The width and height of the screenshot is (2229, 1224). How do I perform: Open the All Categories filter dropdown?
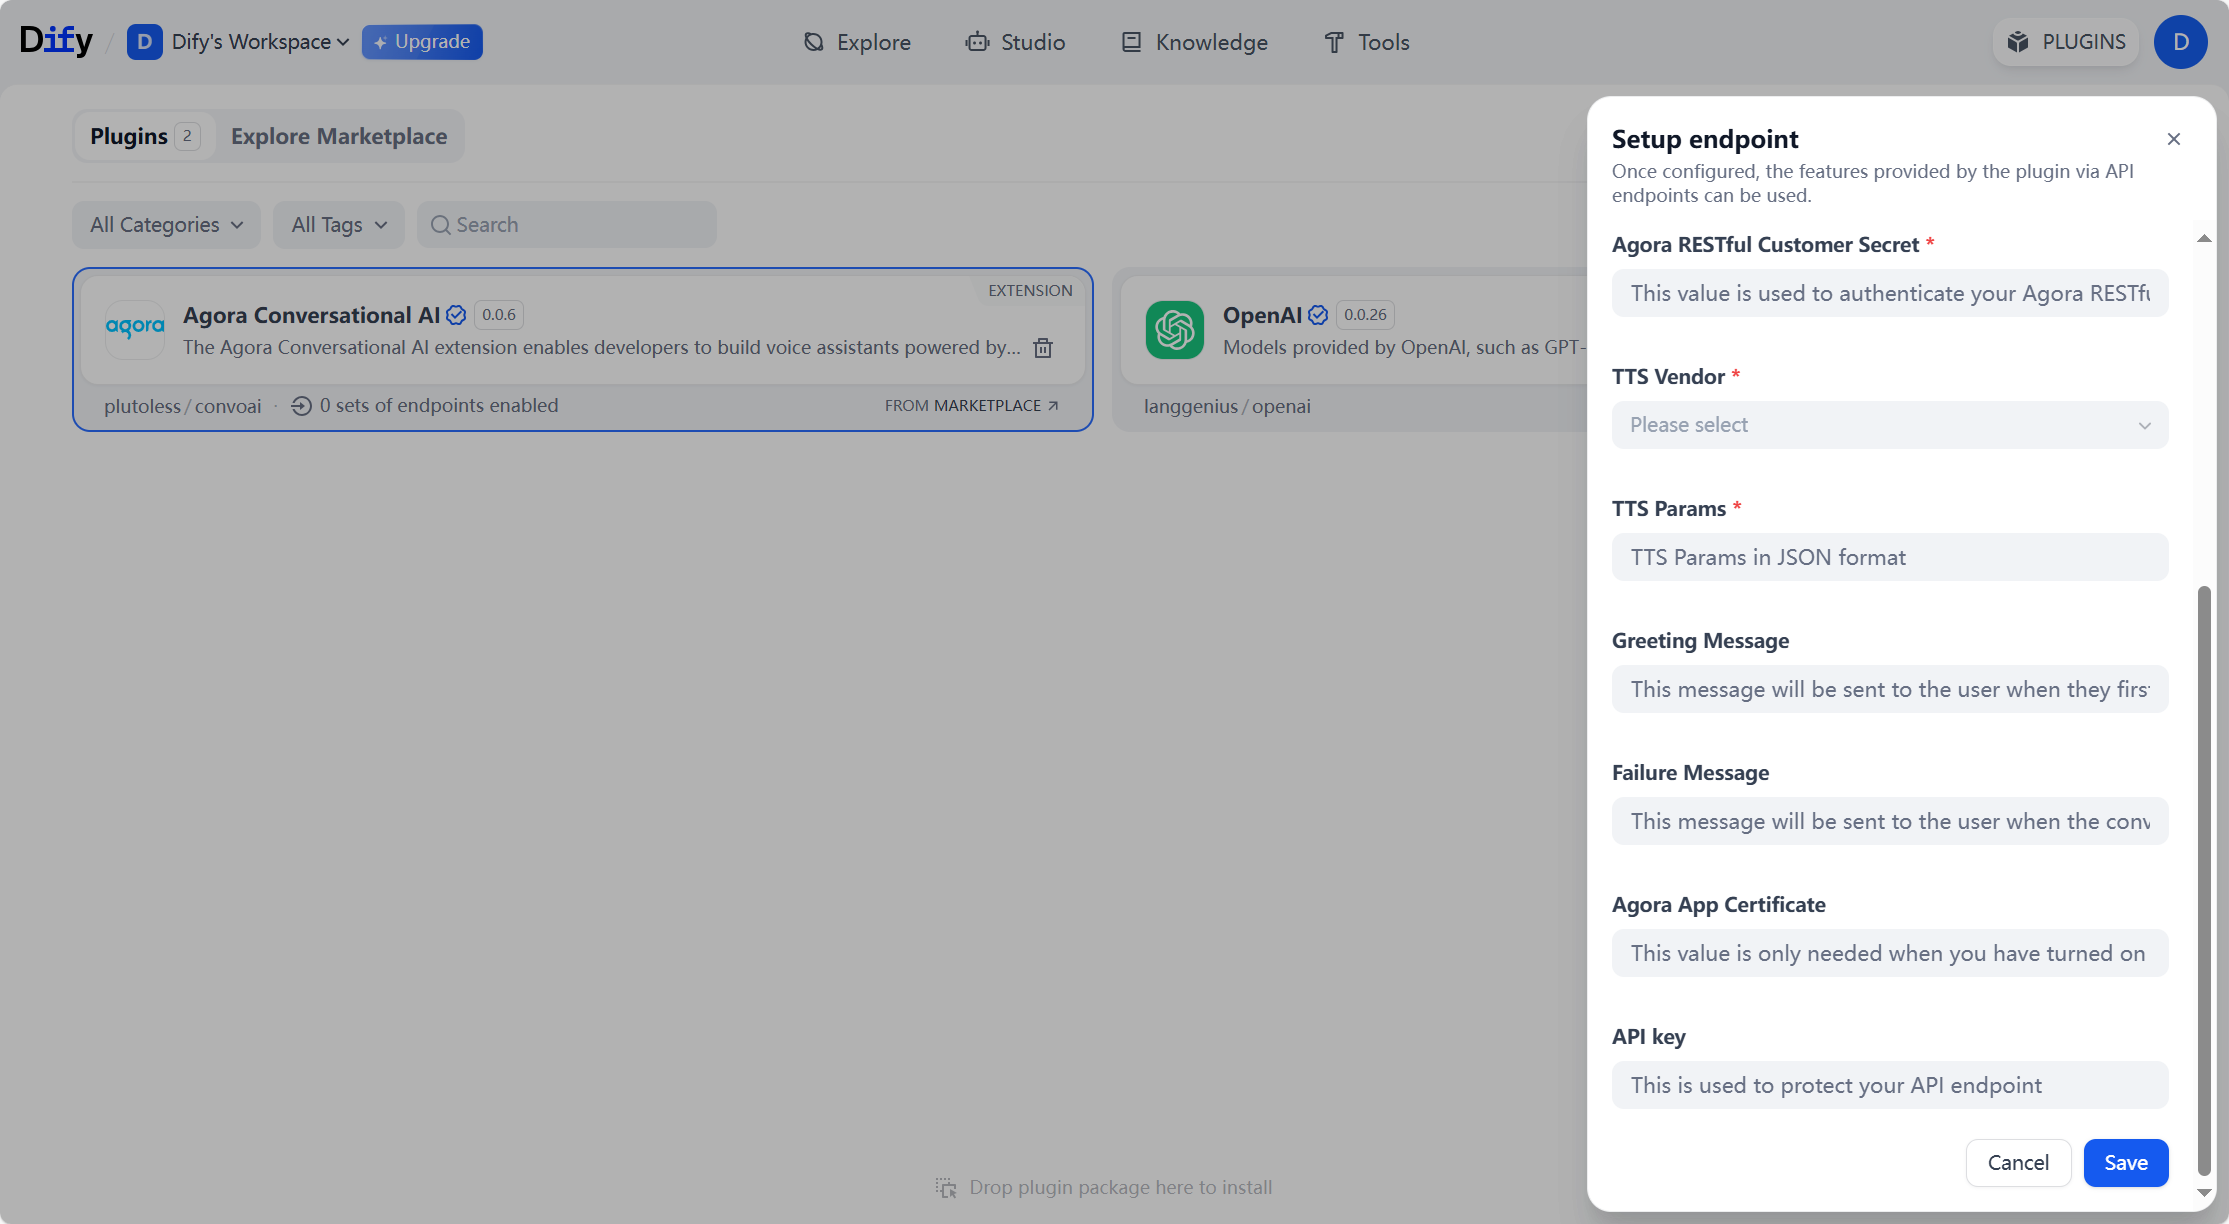(x=166, y=225)
